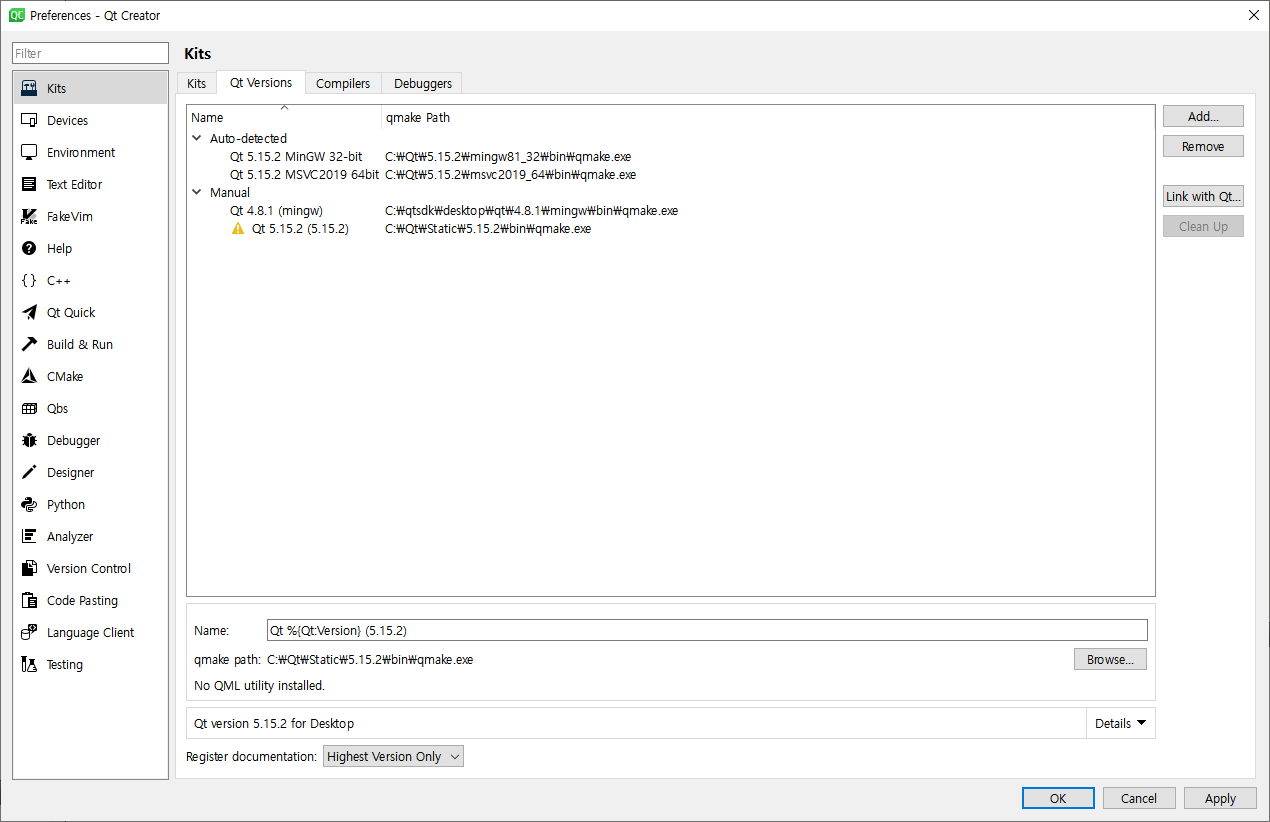The image size is (1270, 822).
Task: Open the Help question-mark icon
Action: pyautogui.click(x=29, y=248)
